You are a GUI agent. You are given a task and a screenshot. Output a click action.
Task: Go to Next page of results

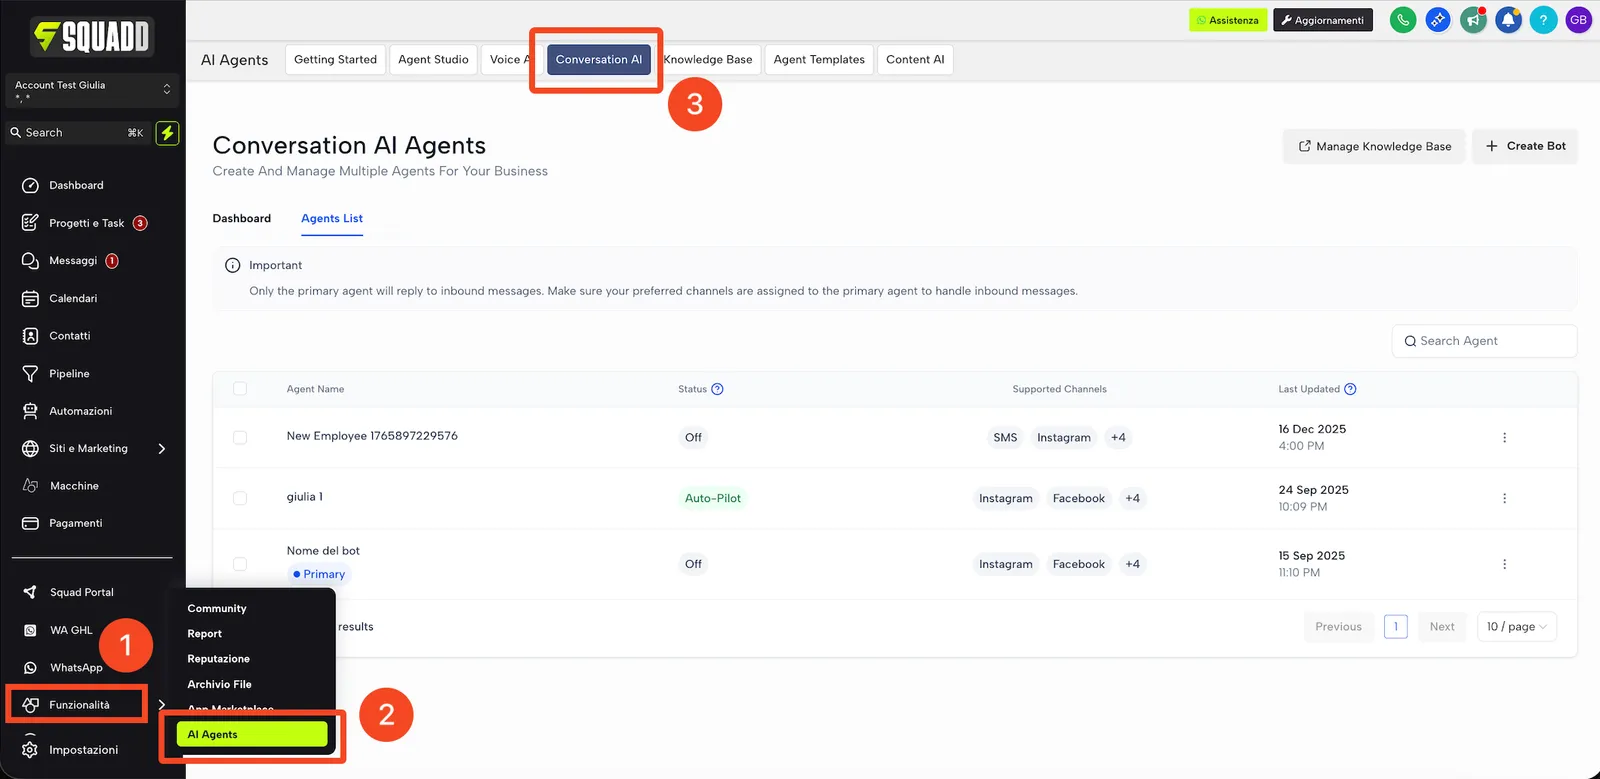click(x=1442, y=627)
